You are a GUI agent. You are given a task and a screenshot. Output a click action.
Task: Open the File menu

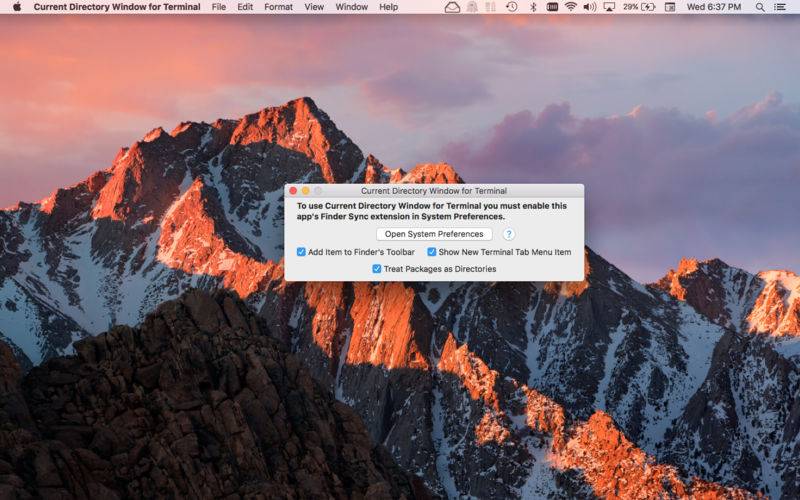pyautogui.click(x=219, y=7)
